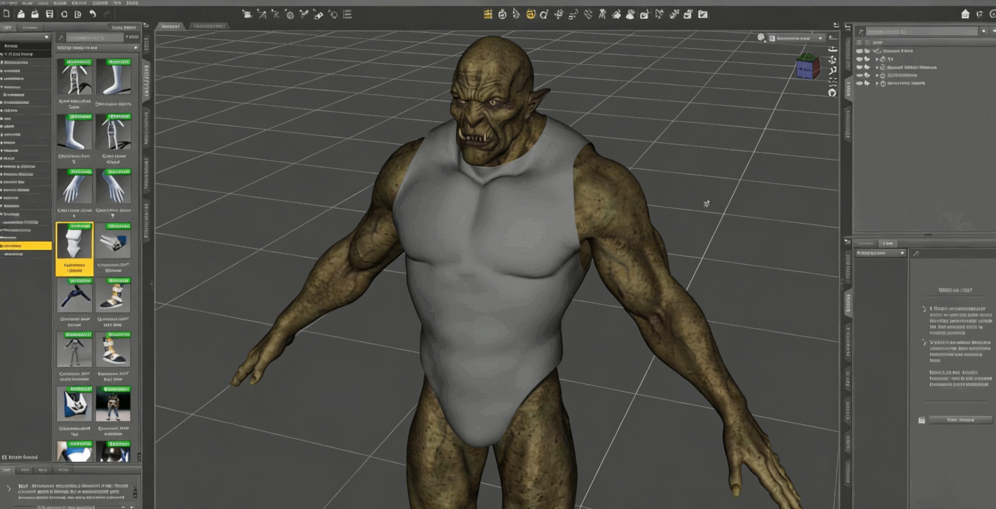Click the colored view cube in viewport

(806, 67)
